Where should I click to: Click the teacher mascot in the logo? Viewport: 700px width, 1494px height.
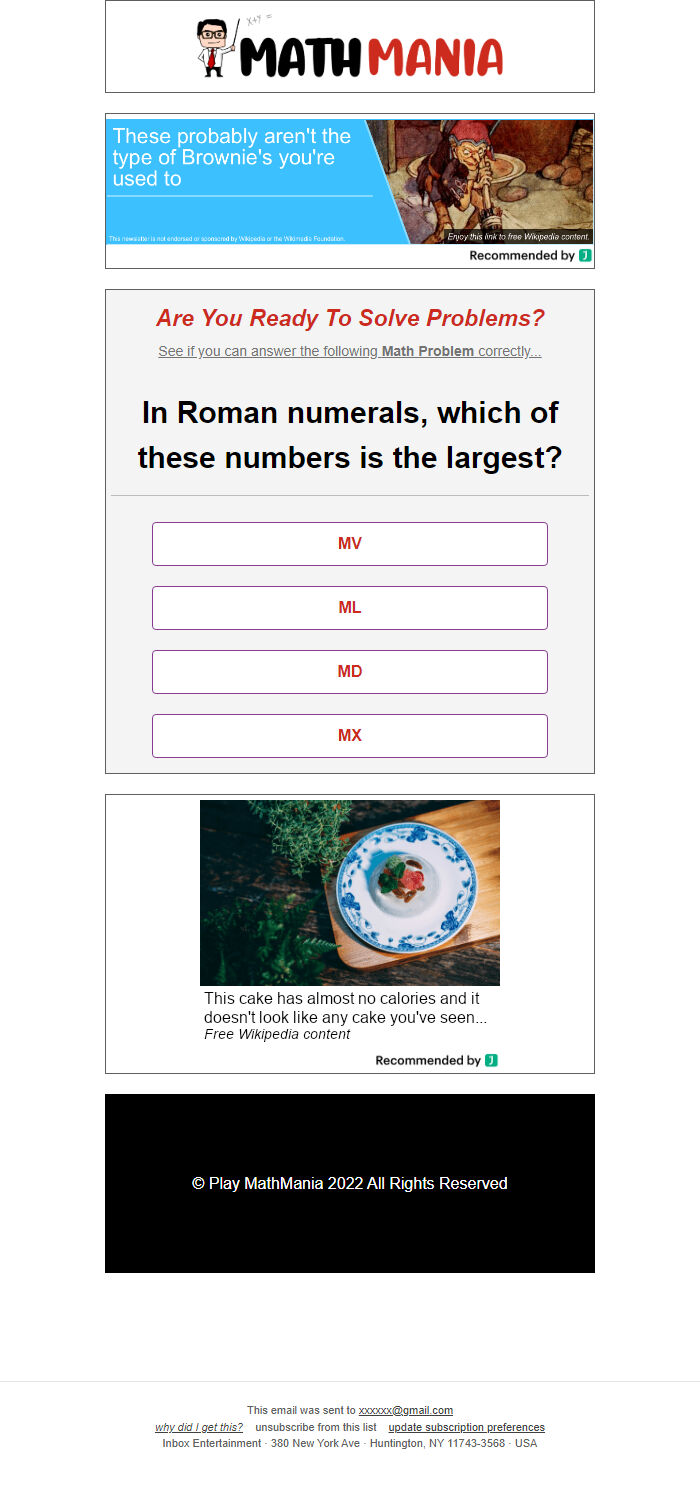tap(213, 49)
